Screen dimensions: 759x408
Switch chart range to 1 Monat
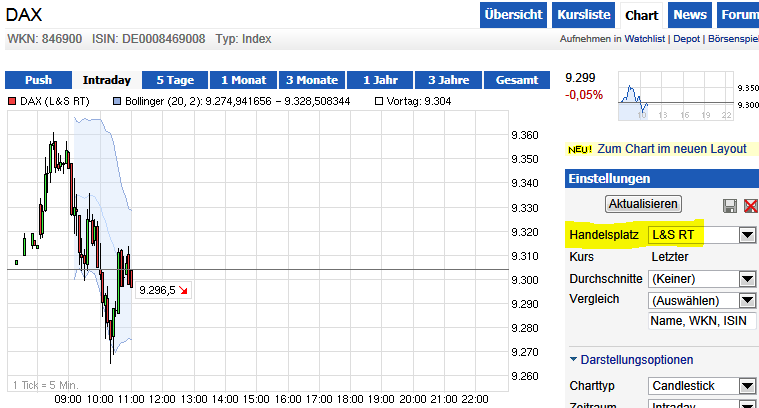click(x=243, y=80)
